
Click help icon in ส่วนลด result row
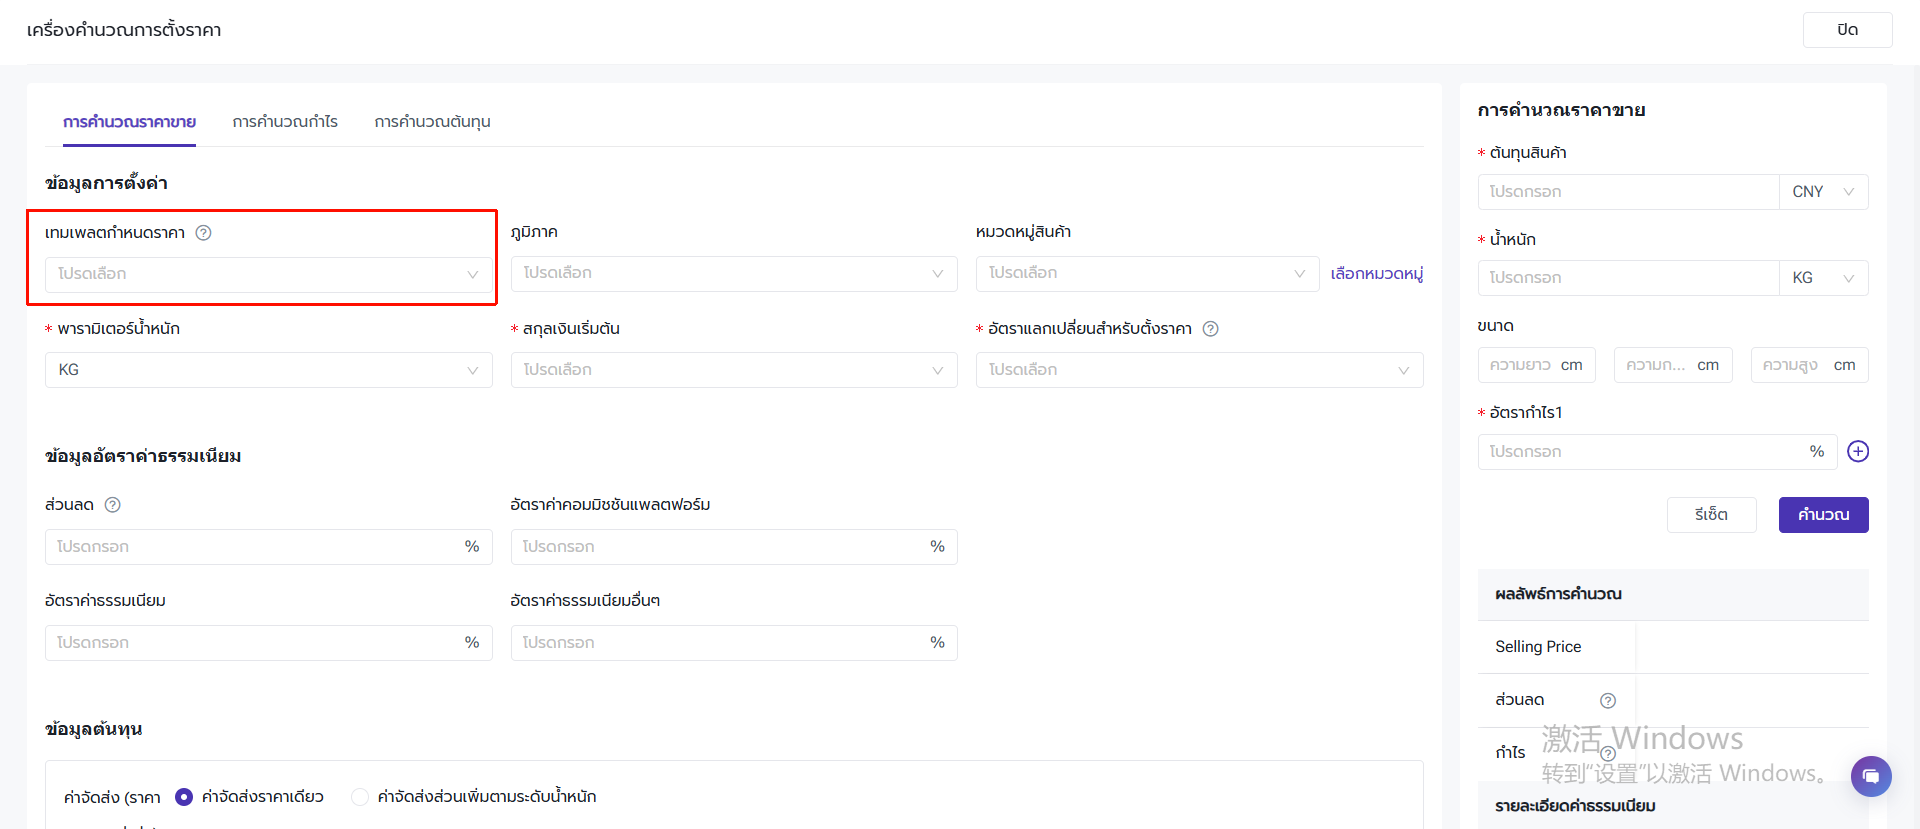tap(1607, 701)
